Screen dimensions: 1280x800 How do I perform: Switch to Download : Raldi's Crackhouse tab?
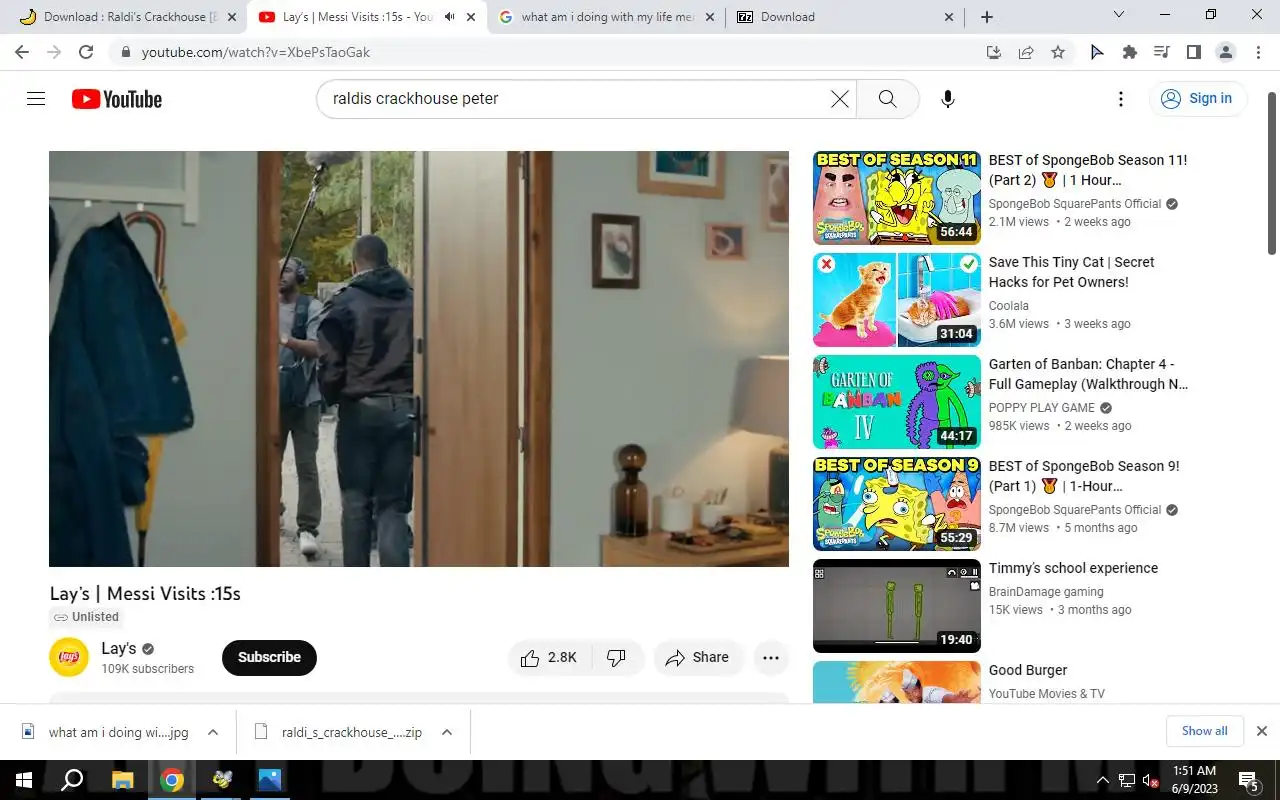point(124,17)
